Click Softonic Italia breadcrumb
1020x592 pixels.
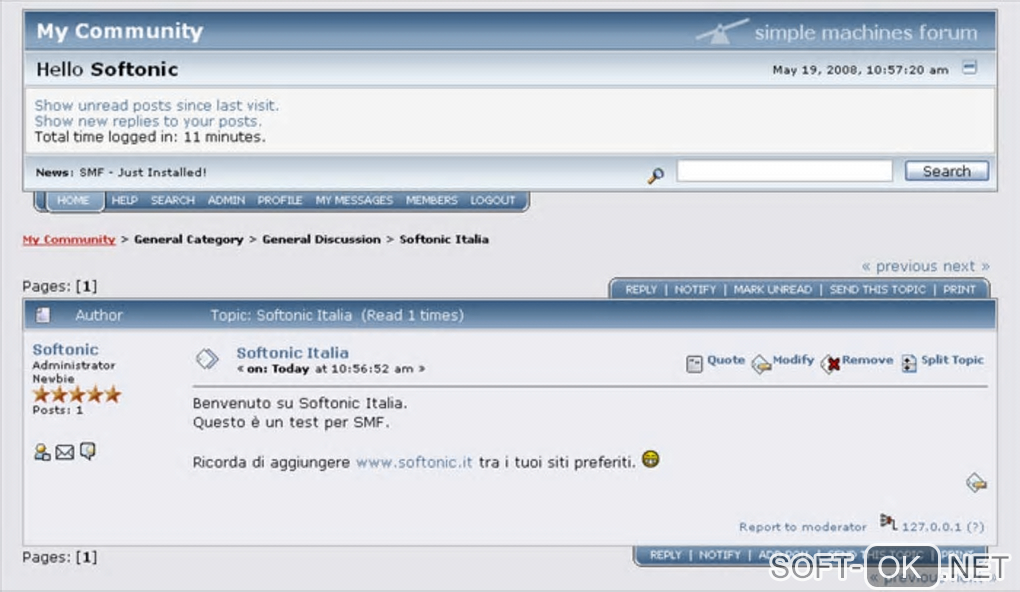click(x=444, y=239)
